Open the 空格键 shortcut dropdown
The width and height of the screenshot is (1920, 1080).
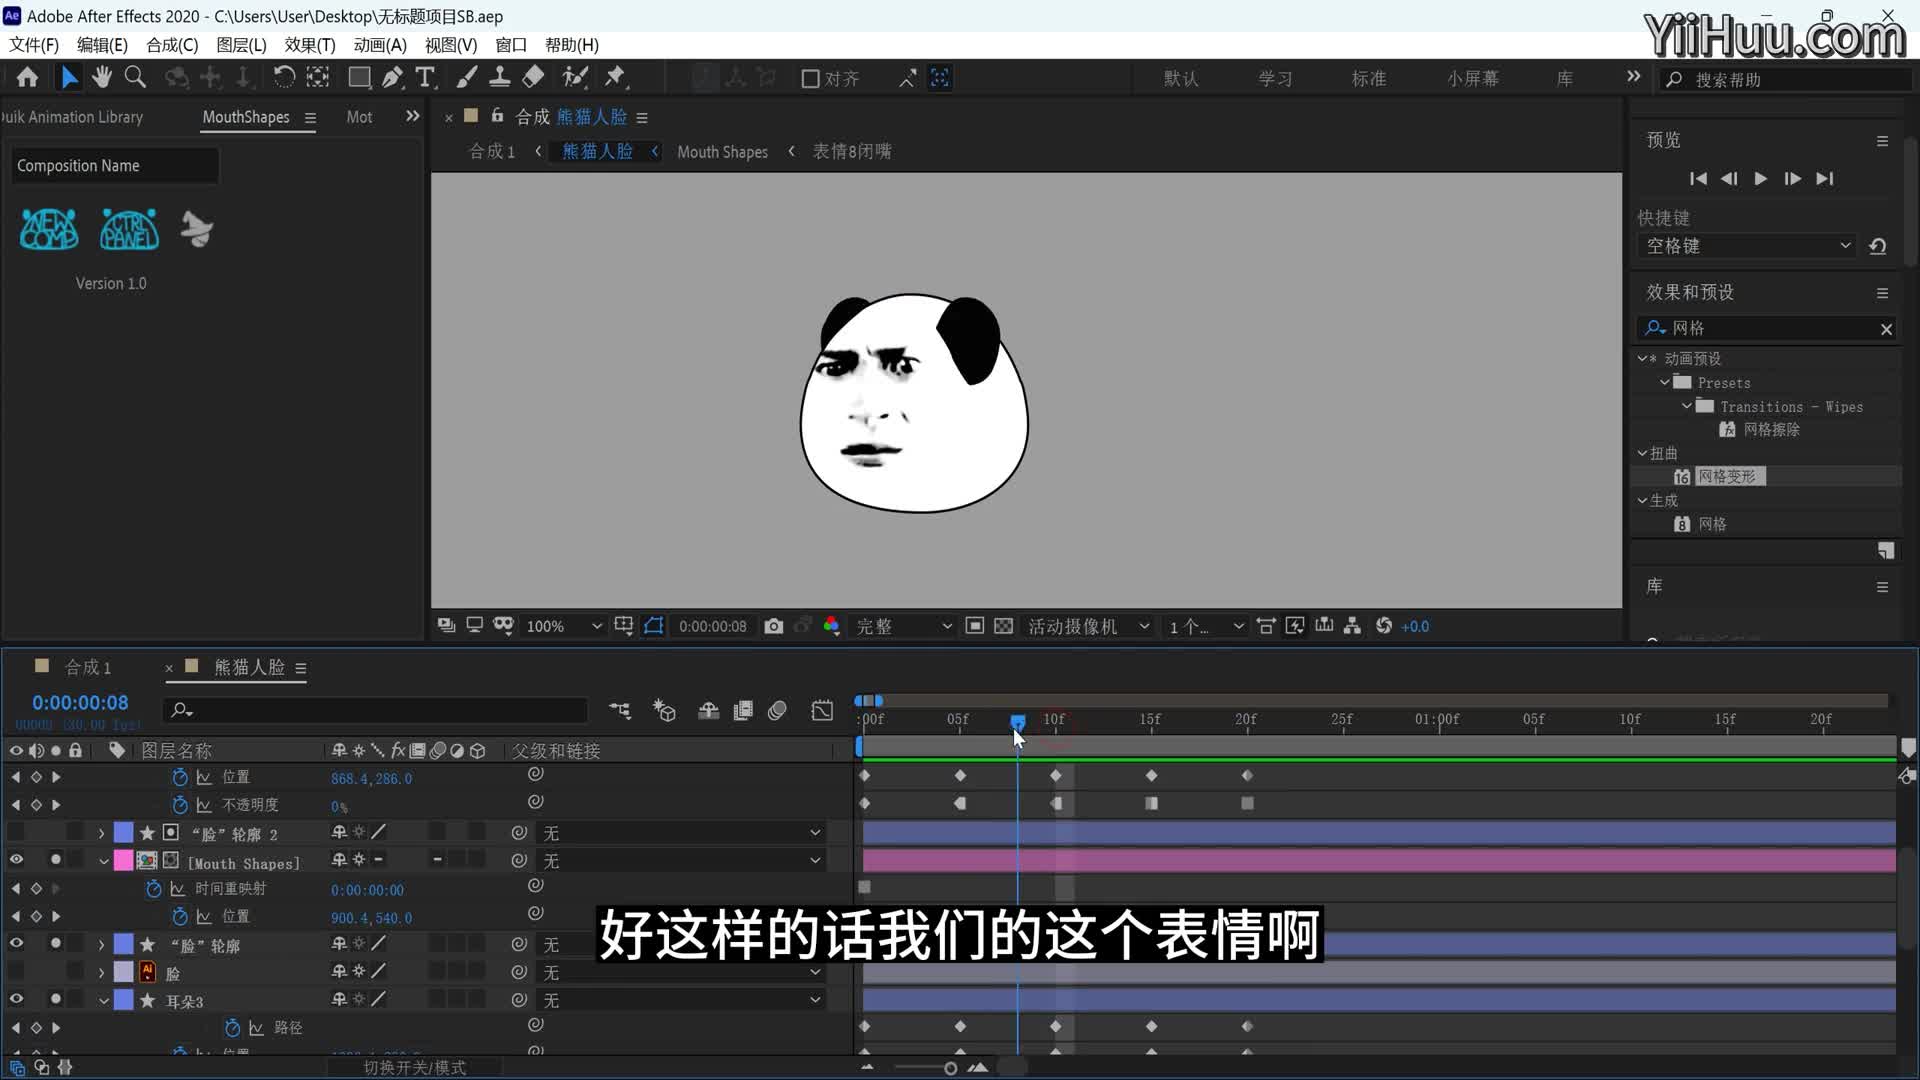pos(1747,246)
